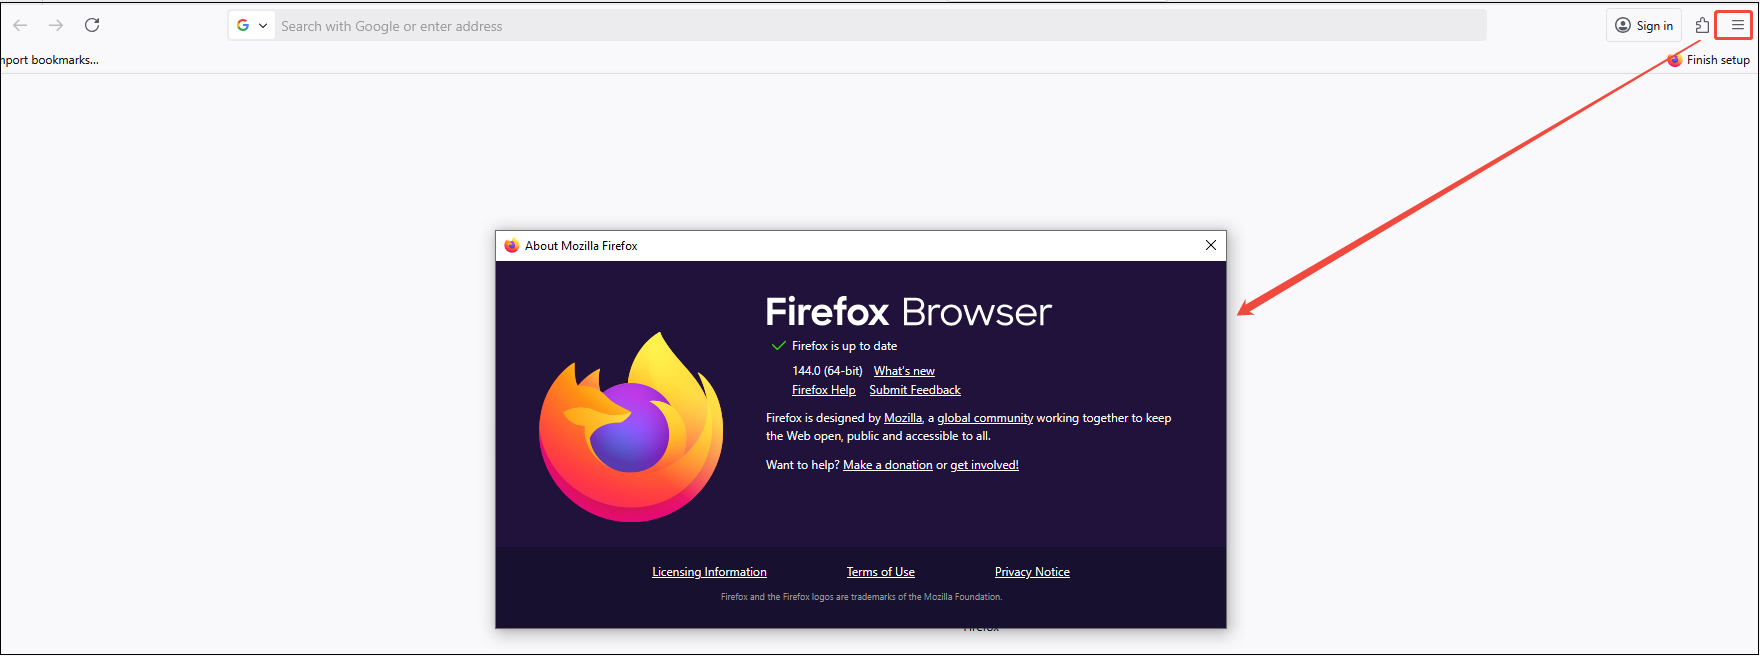Click the Submit Feedback link
The height and width of the screenshot is (656, 1760).
[x=915, y=390]
